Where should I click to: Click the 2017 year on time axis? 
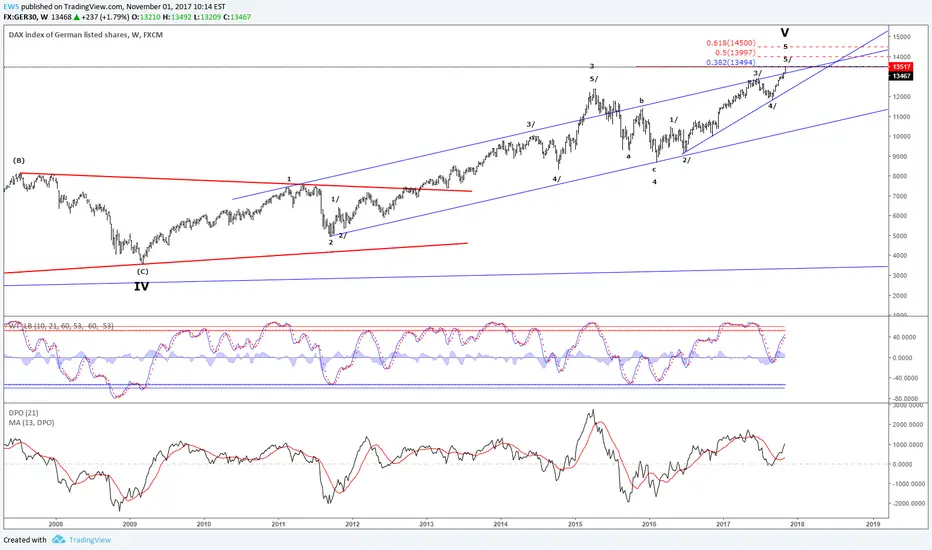723,524
